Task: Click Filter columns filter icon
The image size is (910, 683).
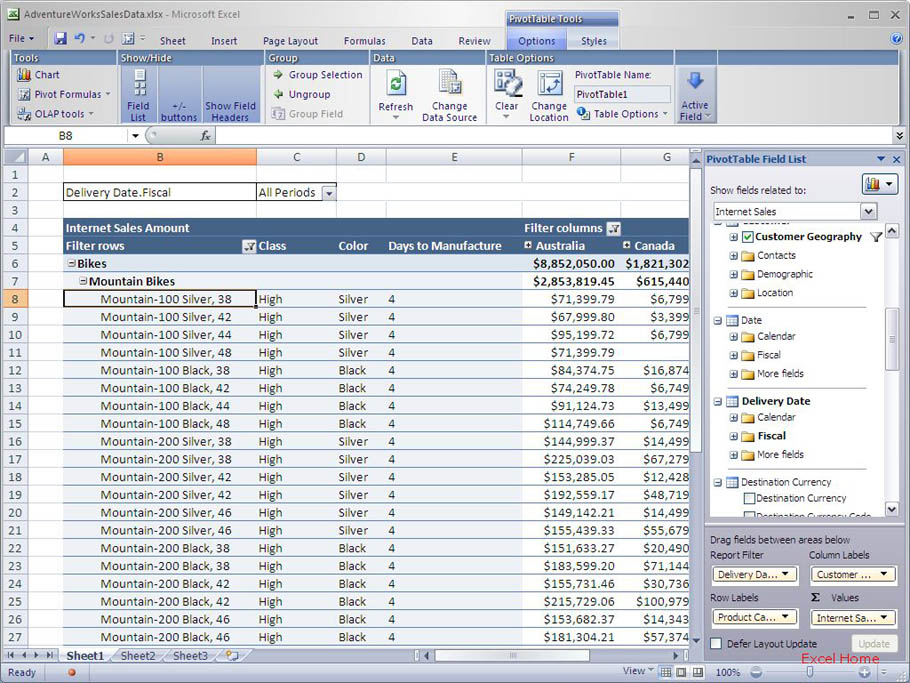Action: point(613,229)
